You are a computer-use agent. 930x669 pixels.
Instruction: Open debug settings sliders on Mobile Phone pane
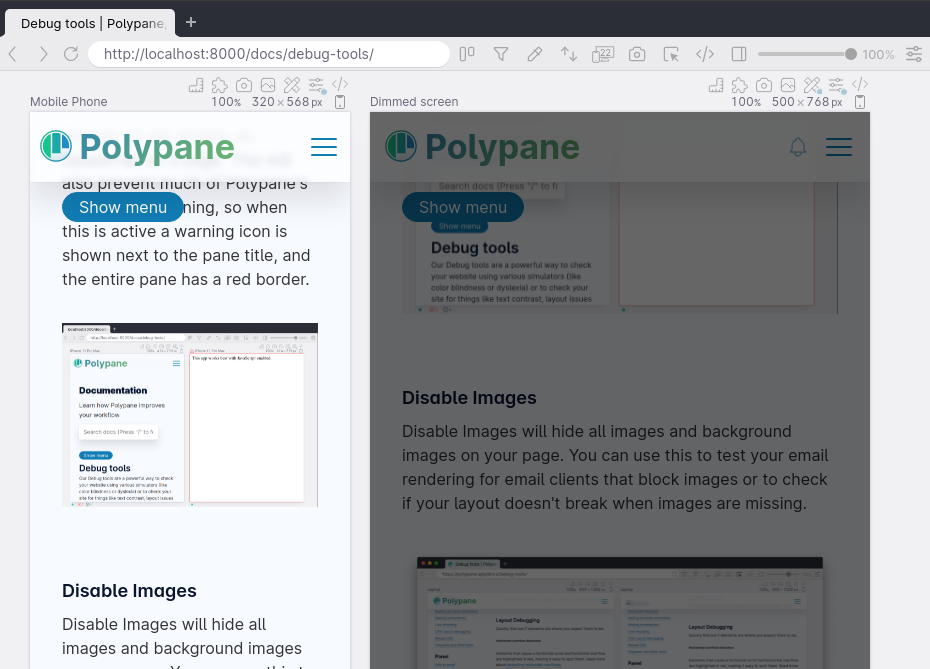click(316, 85)
